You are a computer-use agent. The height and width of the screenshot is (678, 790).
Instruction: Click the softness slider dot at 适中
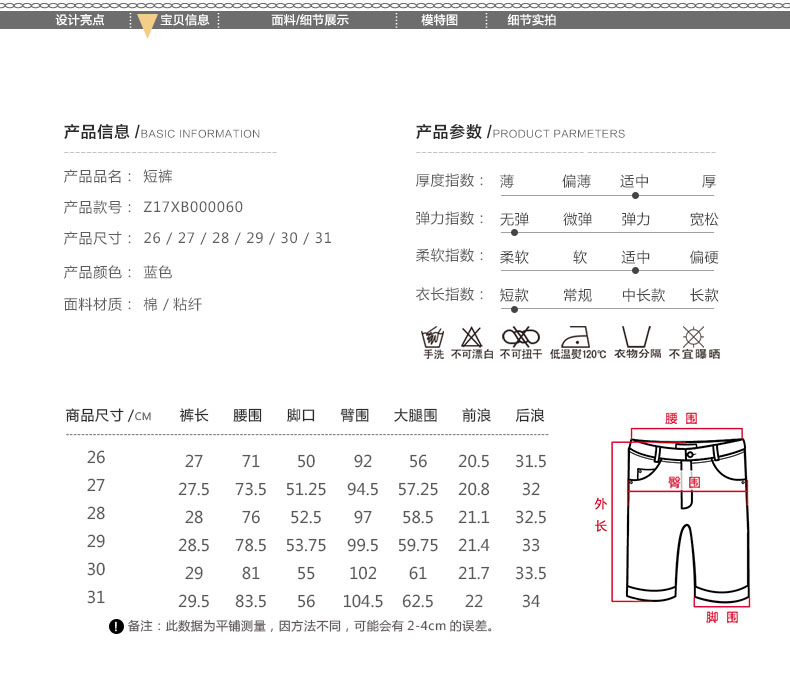pyautogui.click(x=635, y=270)
